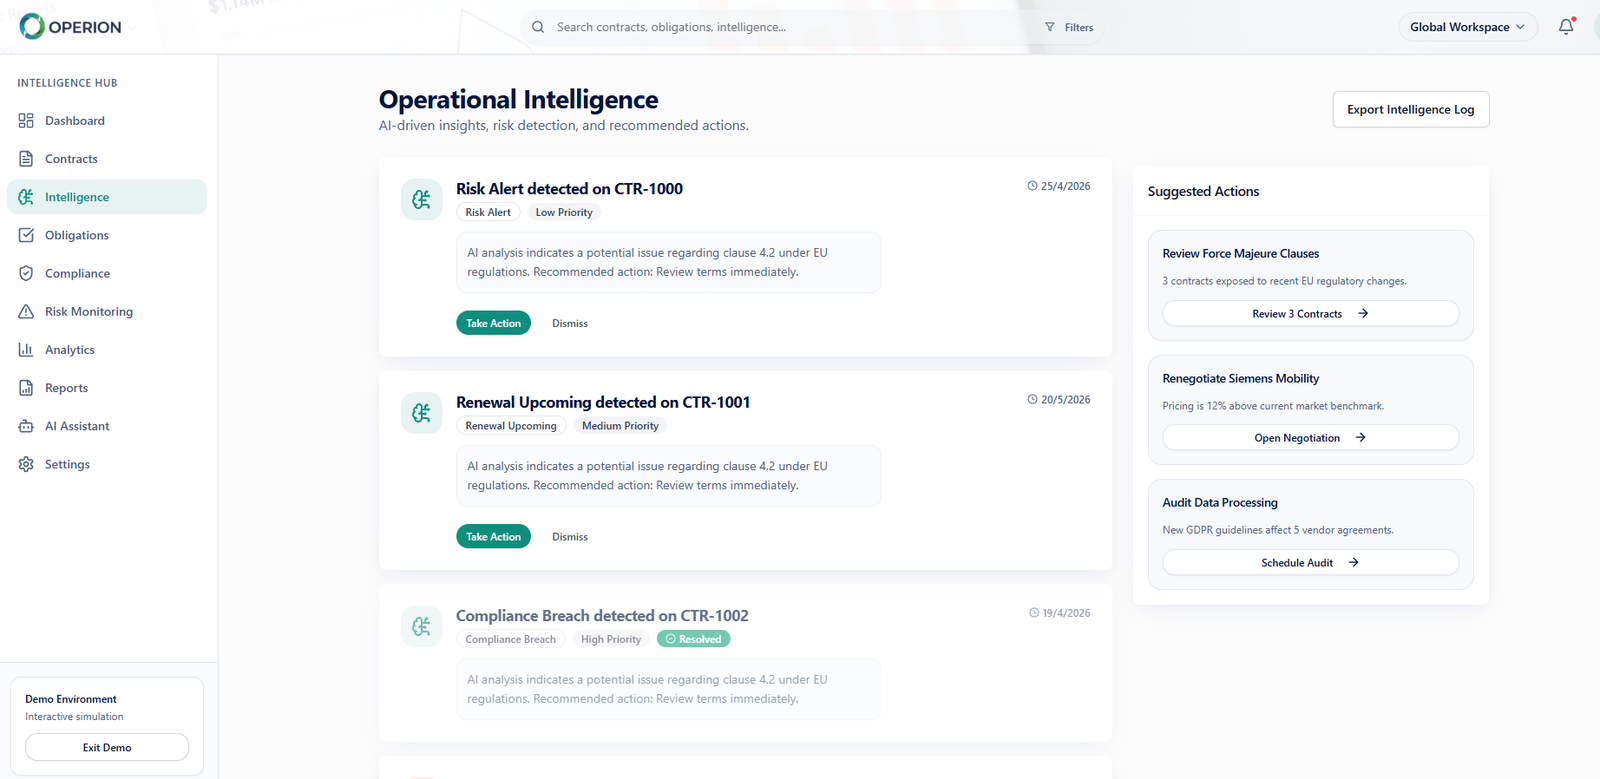Open Settings from the sidebar
1600x779 pixels.
(x=107, y=464)
